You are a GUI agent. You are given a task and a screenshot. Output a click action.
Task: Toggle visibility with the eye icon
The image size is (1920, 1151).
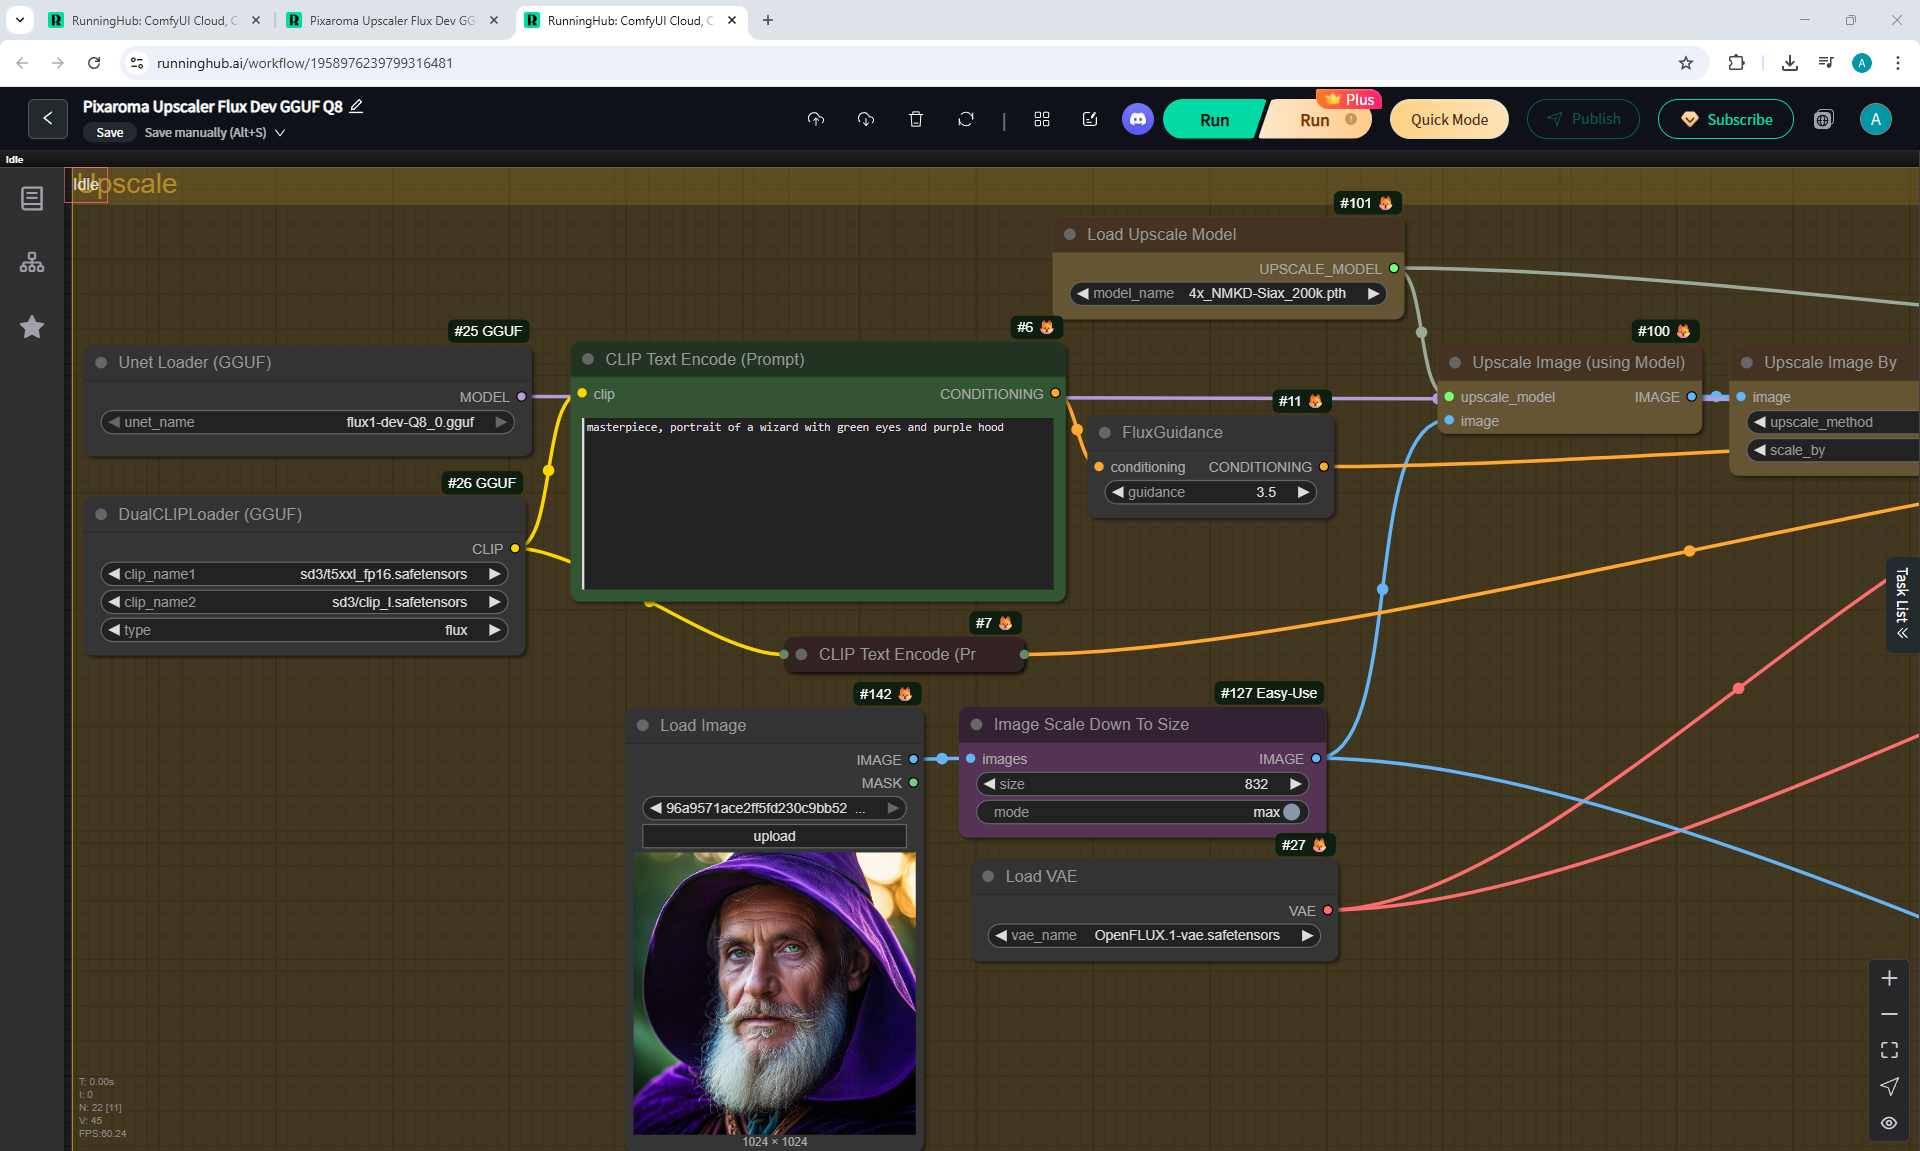(1888, 1123)
